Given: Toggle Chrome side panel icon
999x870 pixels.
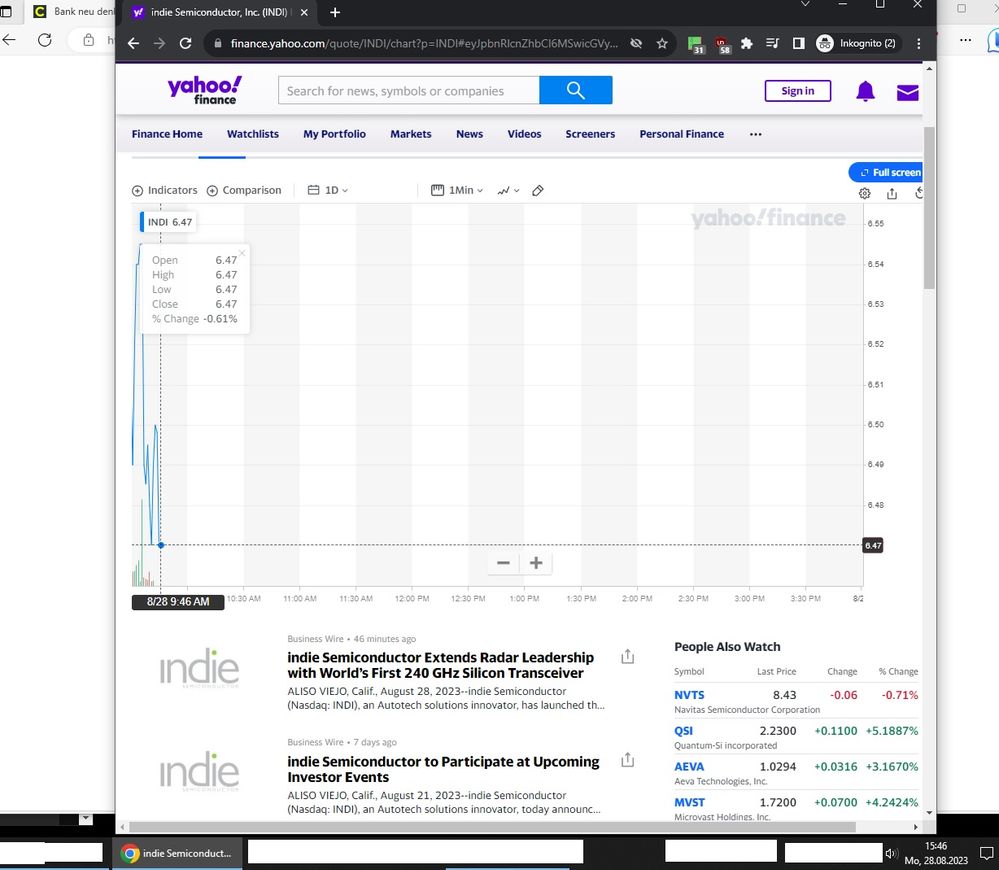Looking at the screenshot, I should (798, 43).
